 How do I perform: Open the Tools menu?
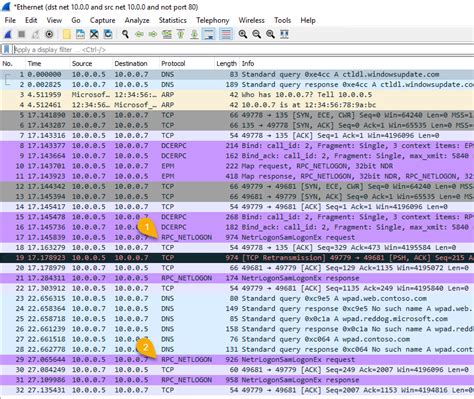click(282, 20)
